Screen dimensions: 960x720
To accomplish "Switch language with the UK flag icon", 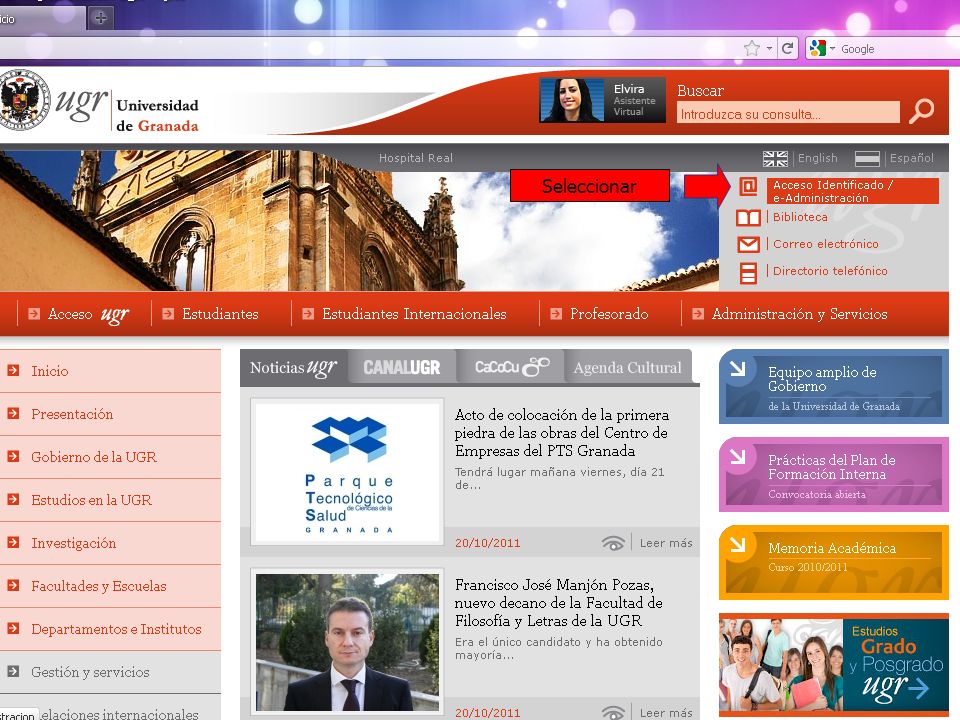I will 775,159.
